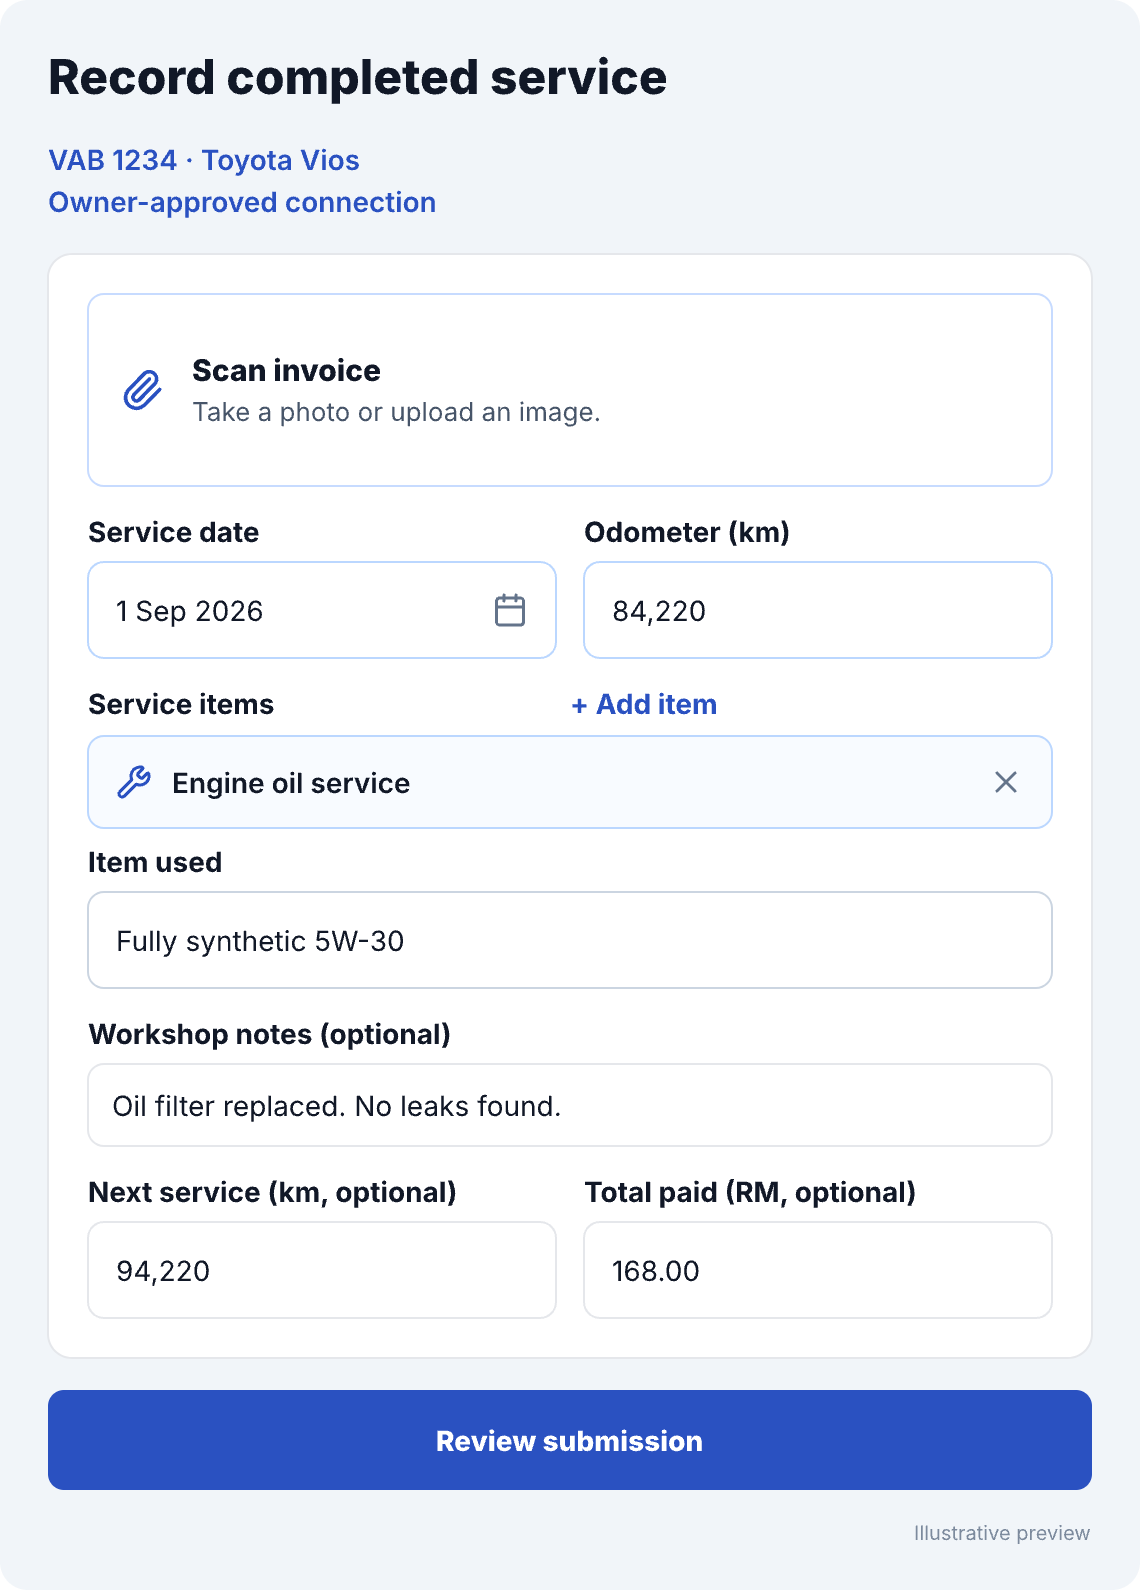
Task: Click the Odometer (km) label
Action: 687,532
